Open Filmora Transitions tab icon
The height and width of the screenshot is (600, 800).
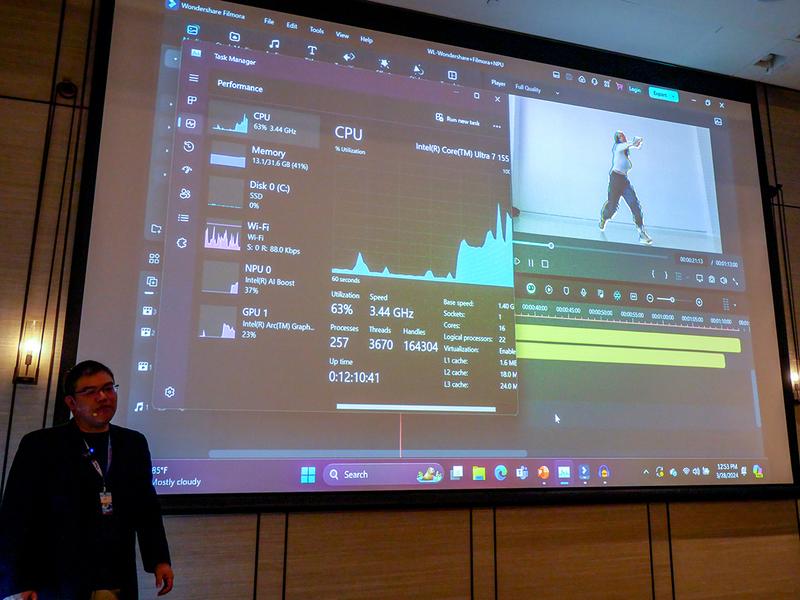(349, 57)
